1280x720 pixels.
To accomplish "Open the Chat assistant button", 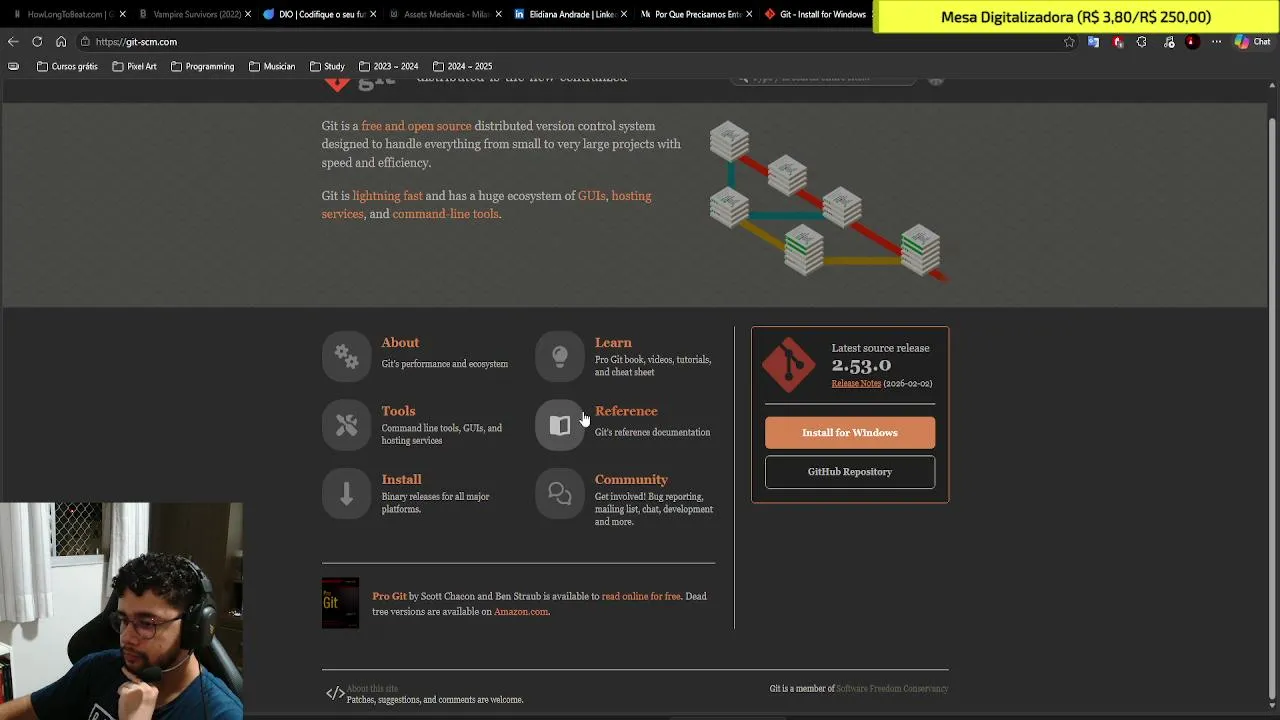I will tap(1252, 42).
